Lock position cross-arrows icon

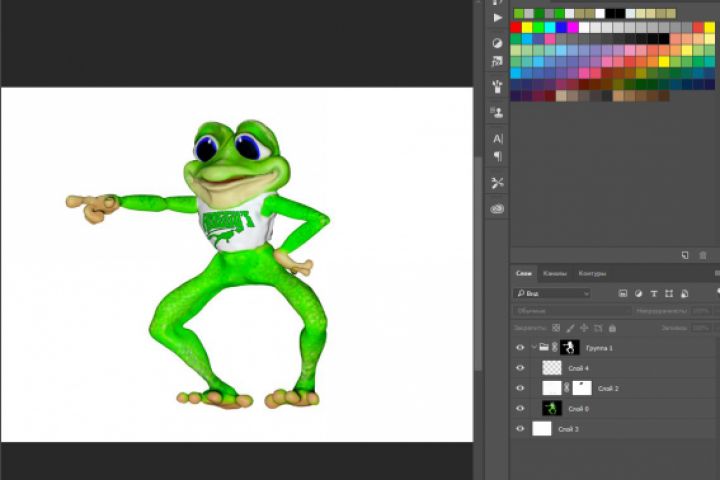tap(584, 328)
